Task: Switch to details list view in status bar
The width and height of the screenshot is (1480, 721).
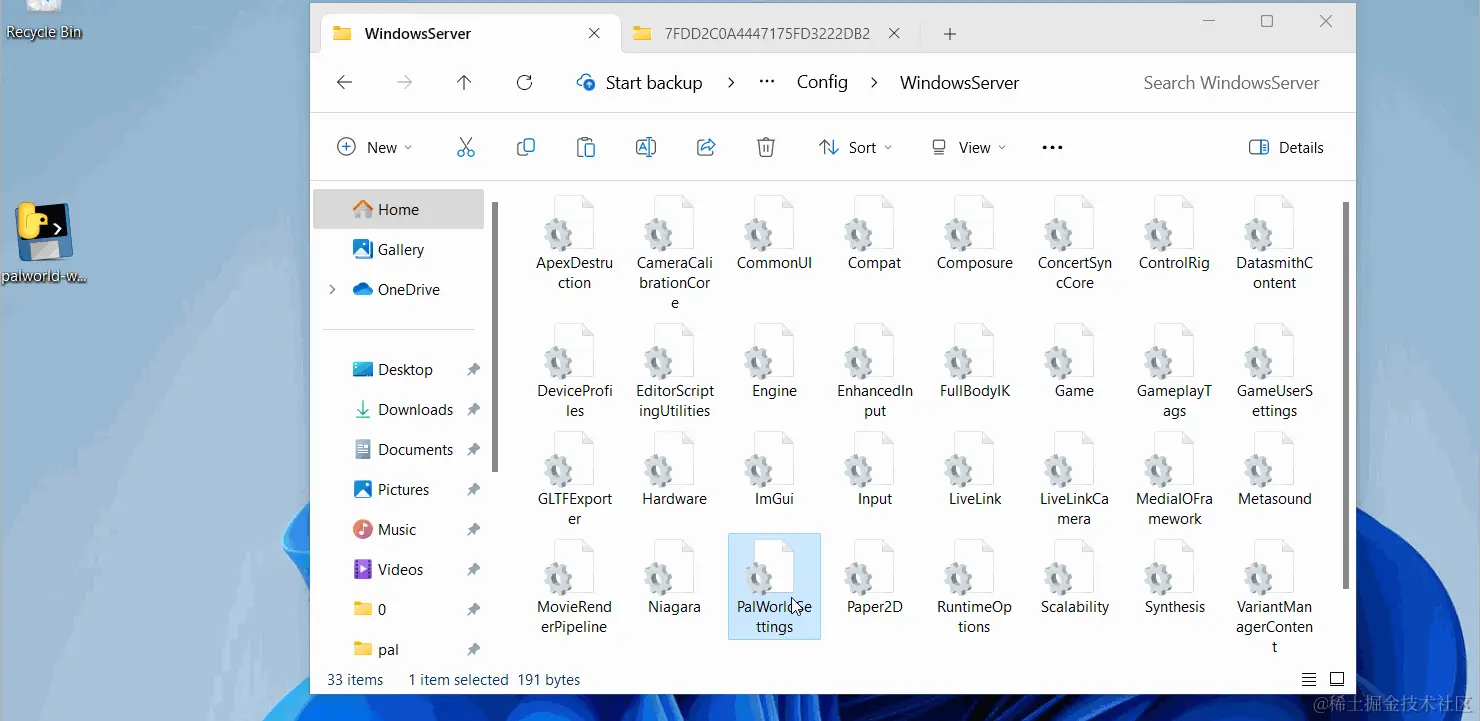Action: point(1309,679)
